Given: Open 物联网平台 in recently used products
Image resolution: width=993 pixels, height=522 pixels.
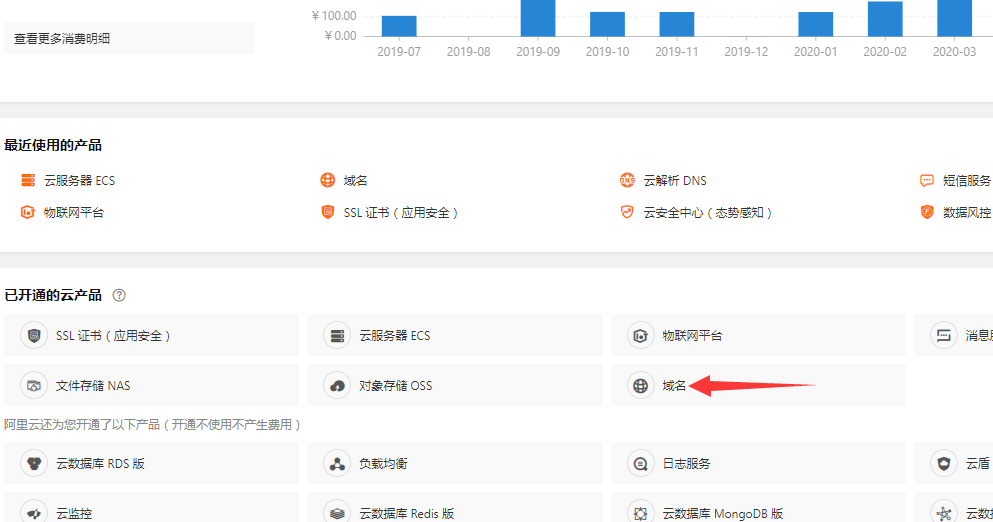Looking at the screenshot, I should pyautogui.click(x=73, y=212).
